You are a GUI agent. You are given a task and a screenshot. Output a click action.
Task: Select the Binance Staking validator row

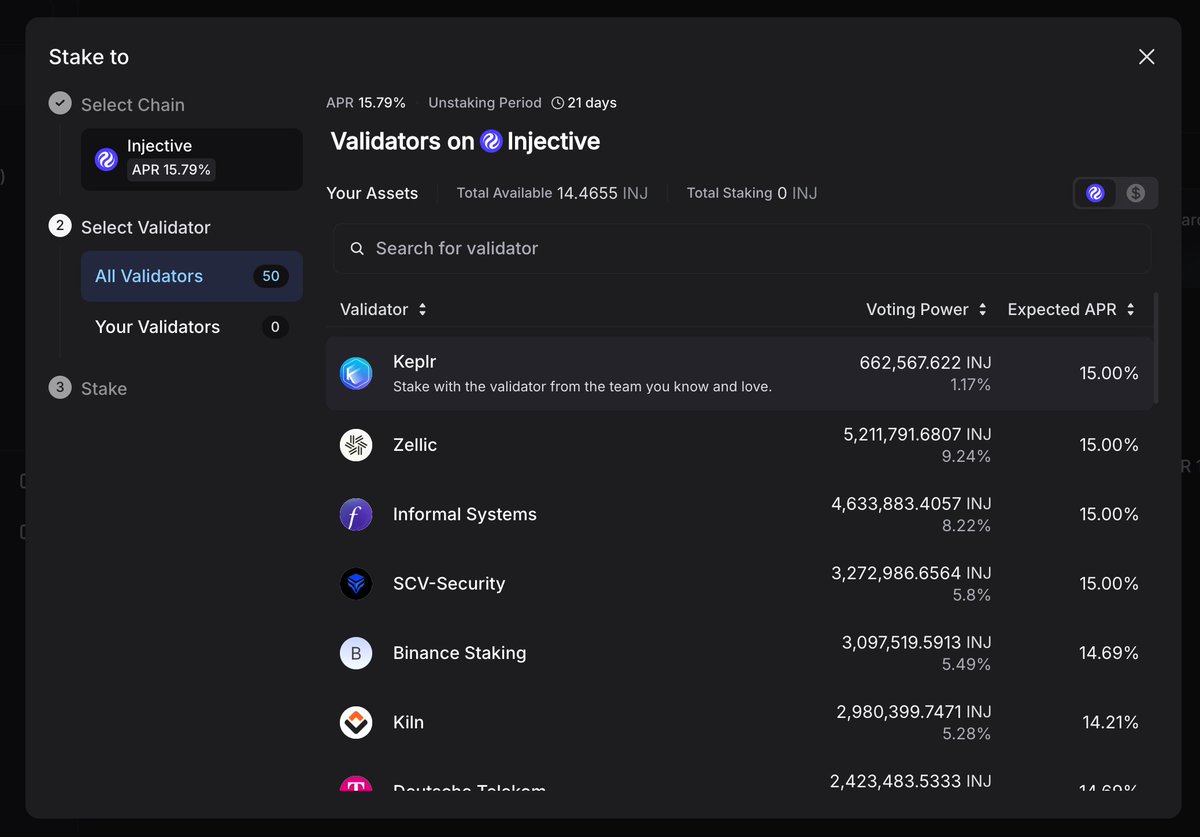[739, 654]
